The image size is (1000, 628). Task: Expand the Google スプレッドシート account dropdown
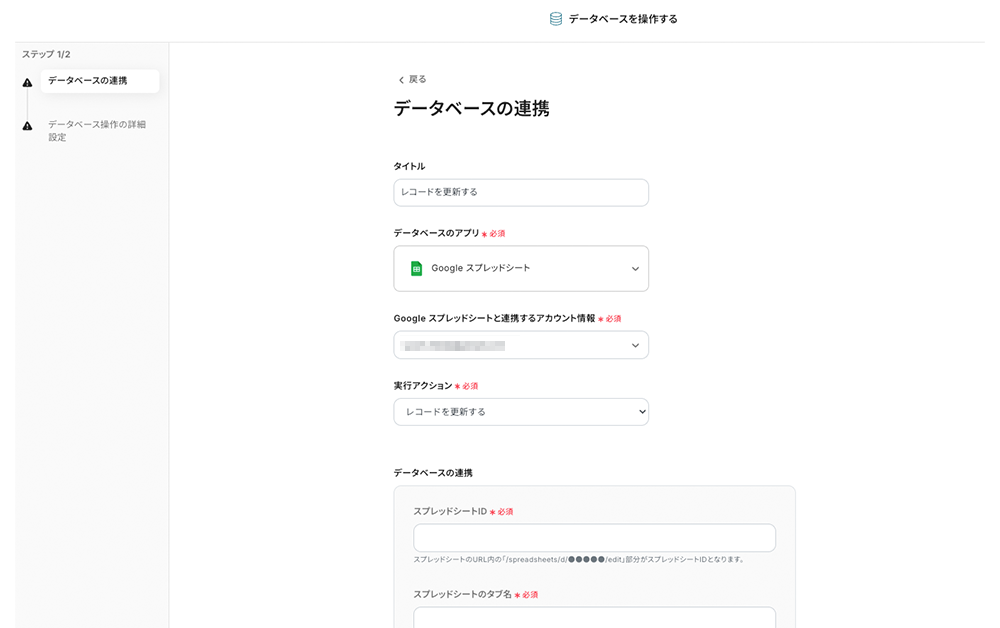click(520, 346)
